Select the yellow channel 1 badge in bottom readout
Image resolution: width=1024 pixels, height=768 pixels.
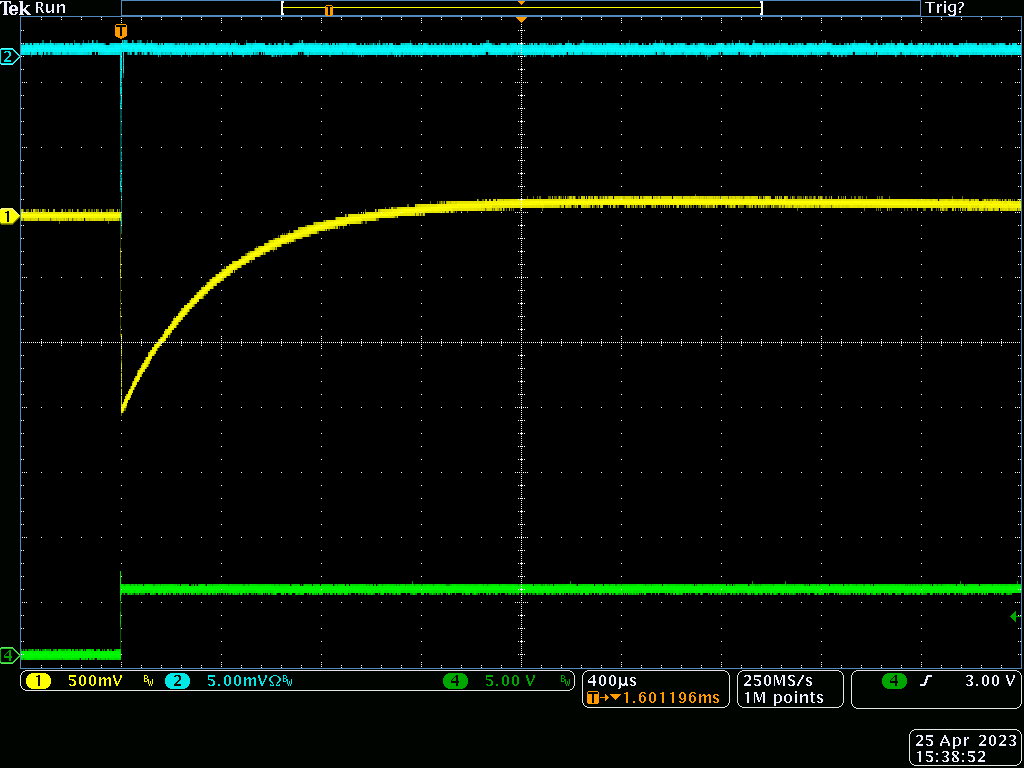pos(38,681)
